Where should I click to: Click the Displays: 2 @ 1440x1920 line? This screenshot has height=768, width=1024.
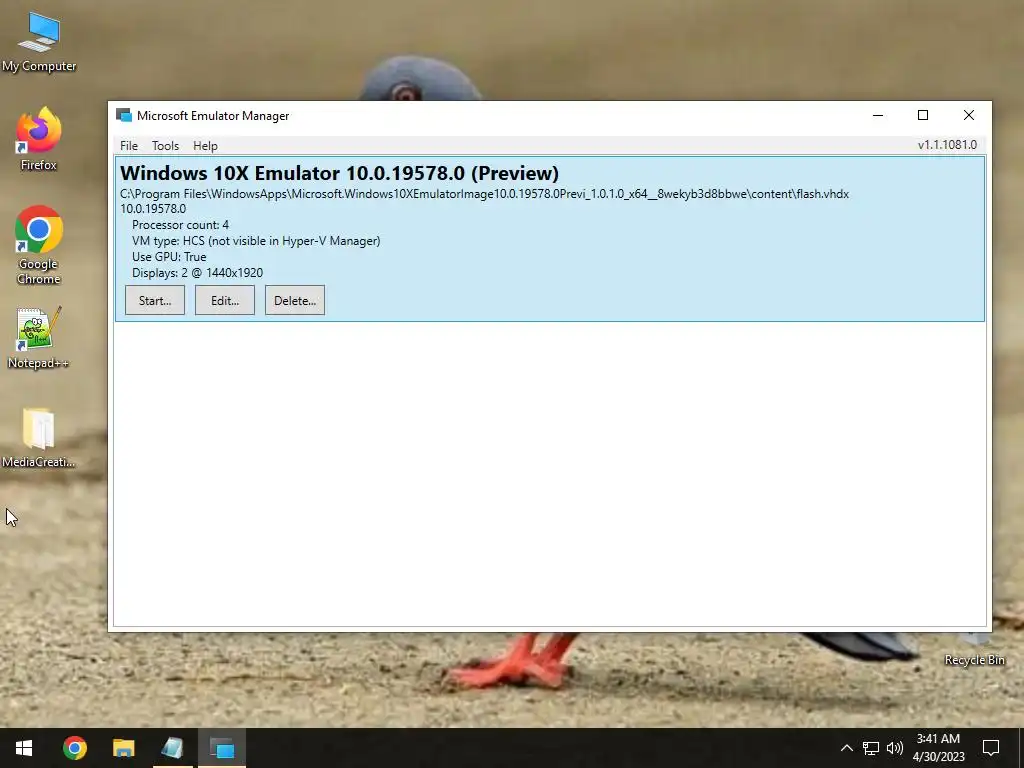[197, 273]
